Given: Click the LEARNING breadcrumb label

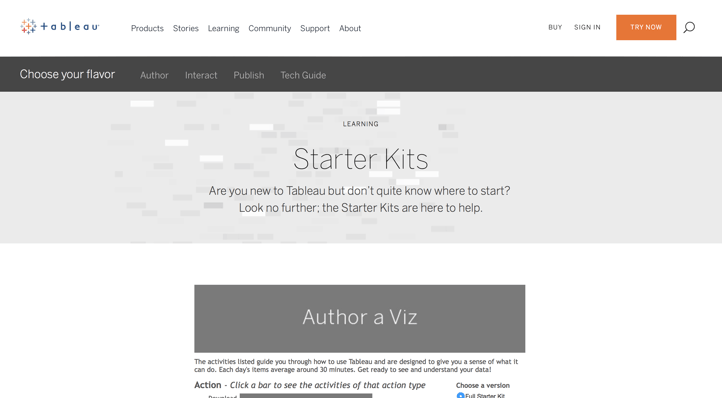Looking at the screenshot, I should 361,124.
